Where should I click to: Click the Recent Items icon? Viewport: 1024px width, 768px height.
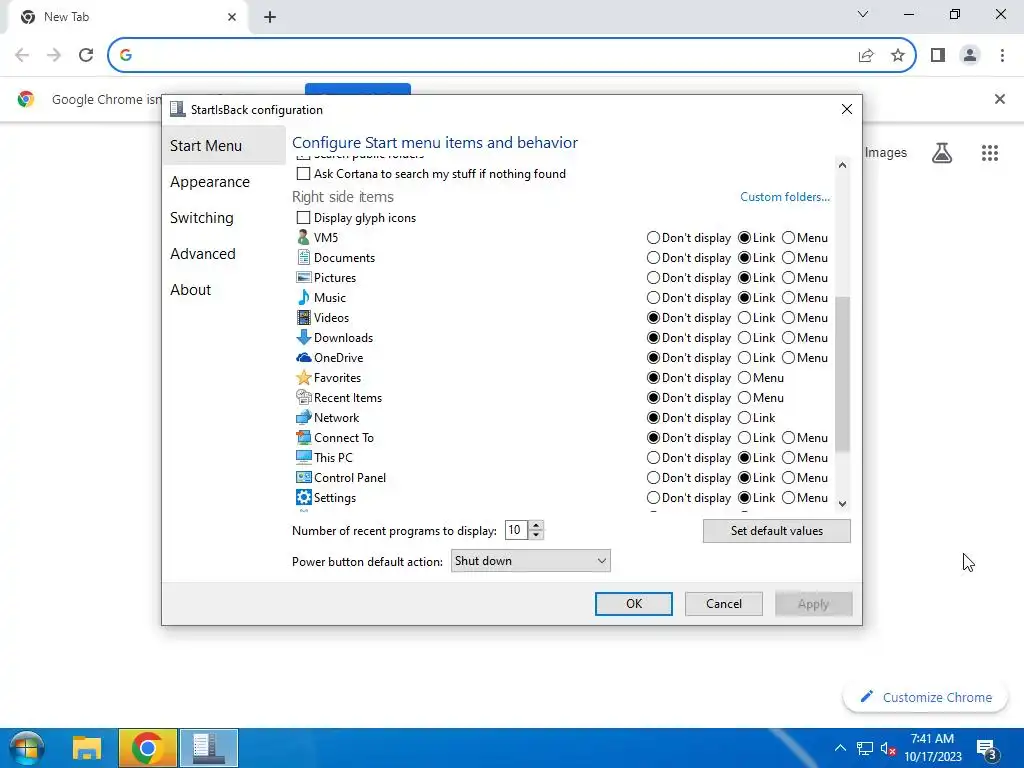tap(303, 397)
